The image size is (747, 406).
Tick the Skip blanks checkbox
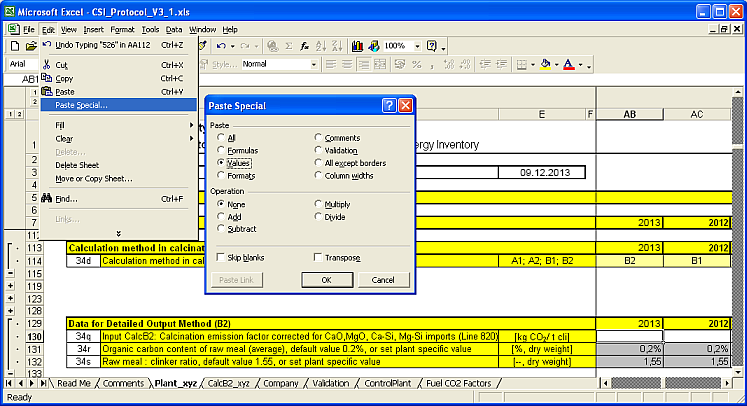[222, 257]
